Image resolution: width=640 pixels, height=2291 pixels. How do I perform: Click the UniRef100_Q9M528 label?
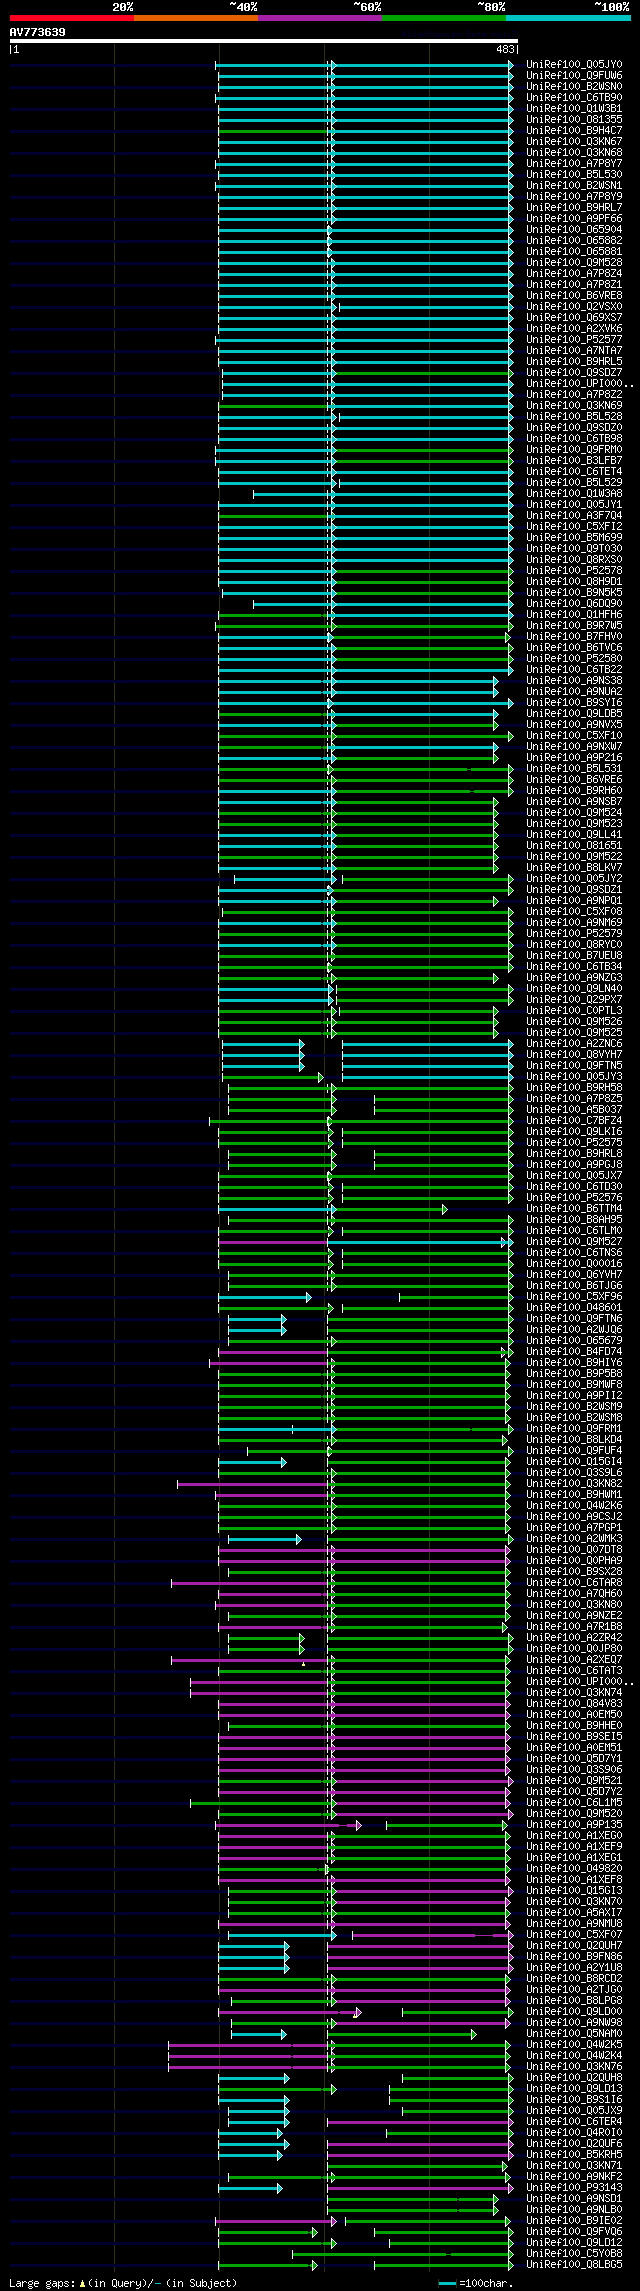coord(574,263)
